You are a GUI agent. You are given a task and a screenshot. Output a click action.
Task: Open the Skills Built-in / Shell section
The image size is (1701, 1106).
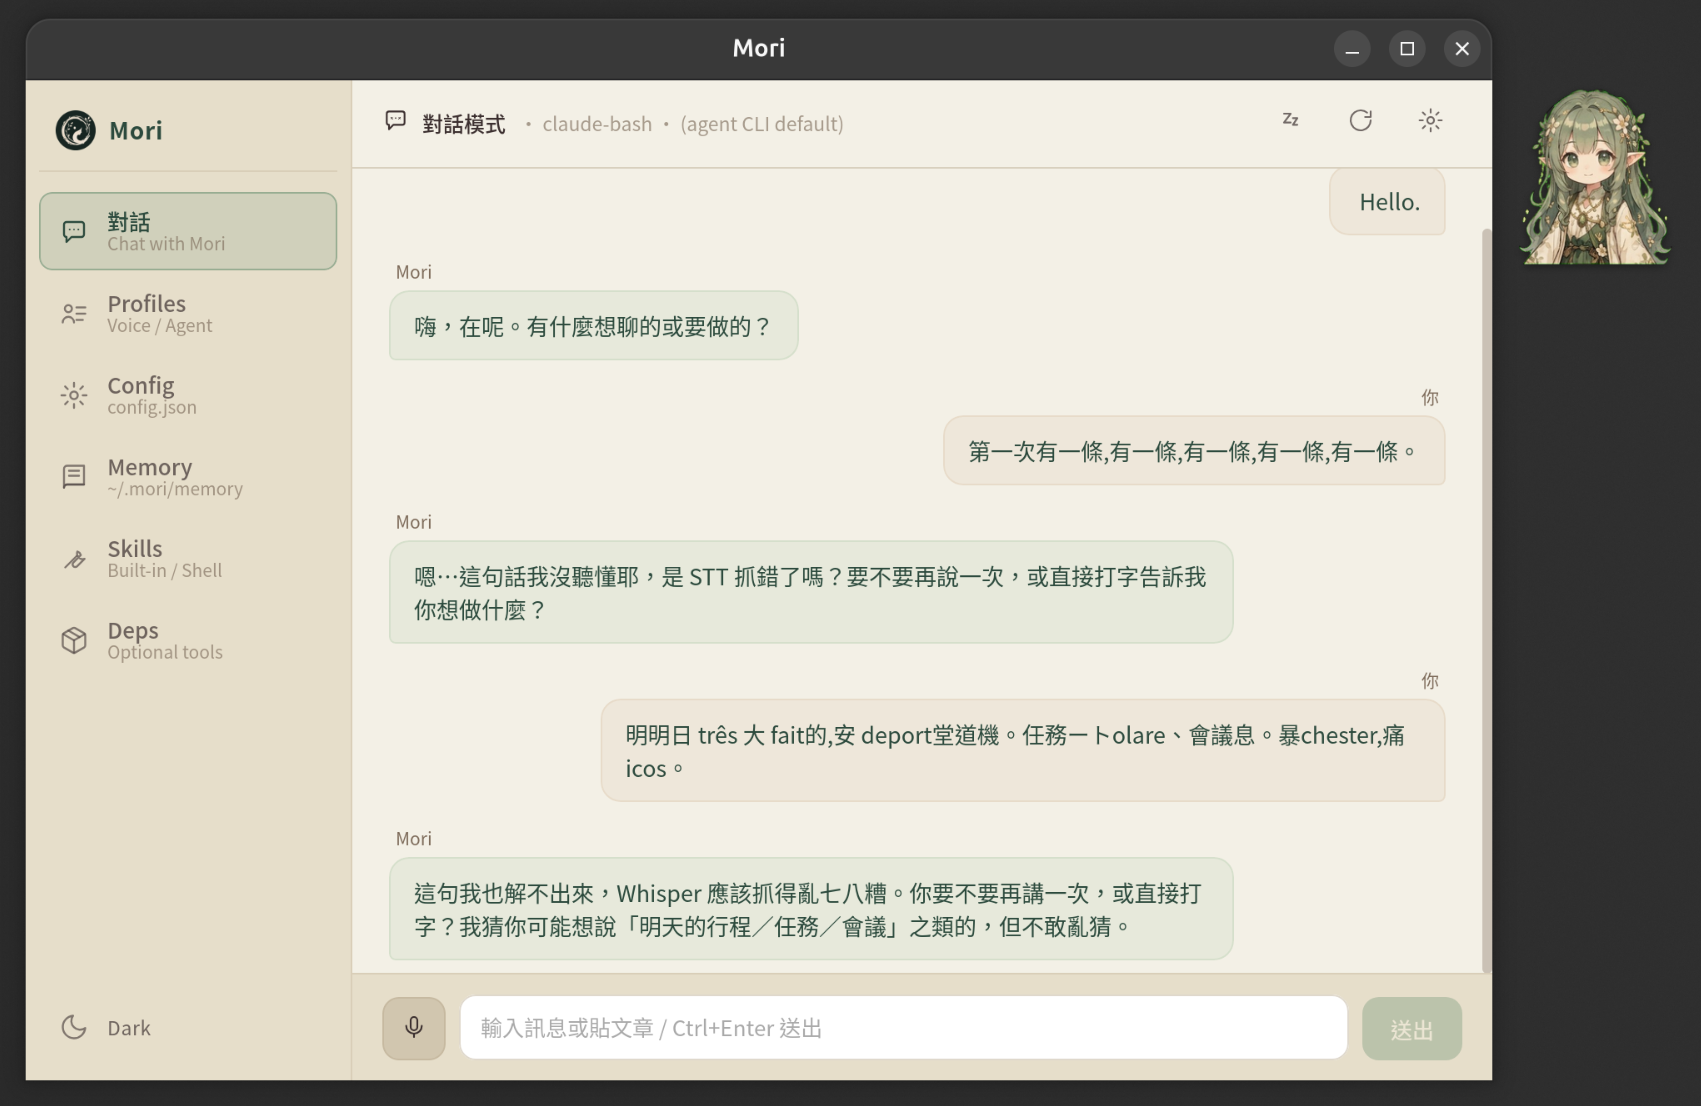[188, 558]
